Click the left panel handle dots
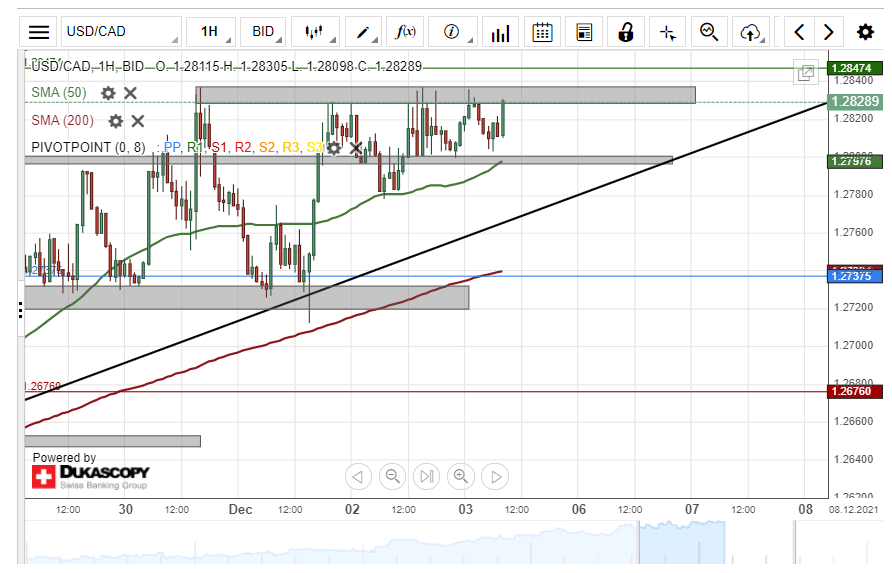The image size is (892, 573). click(20, 311)
